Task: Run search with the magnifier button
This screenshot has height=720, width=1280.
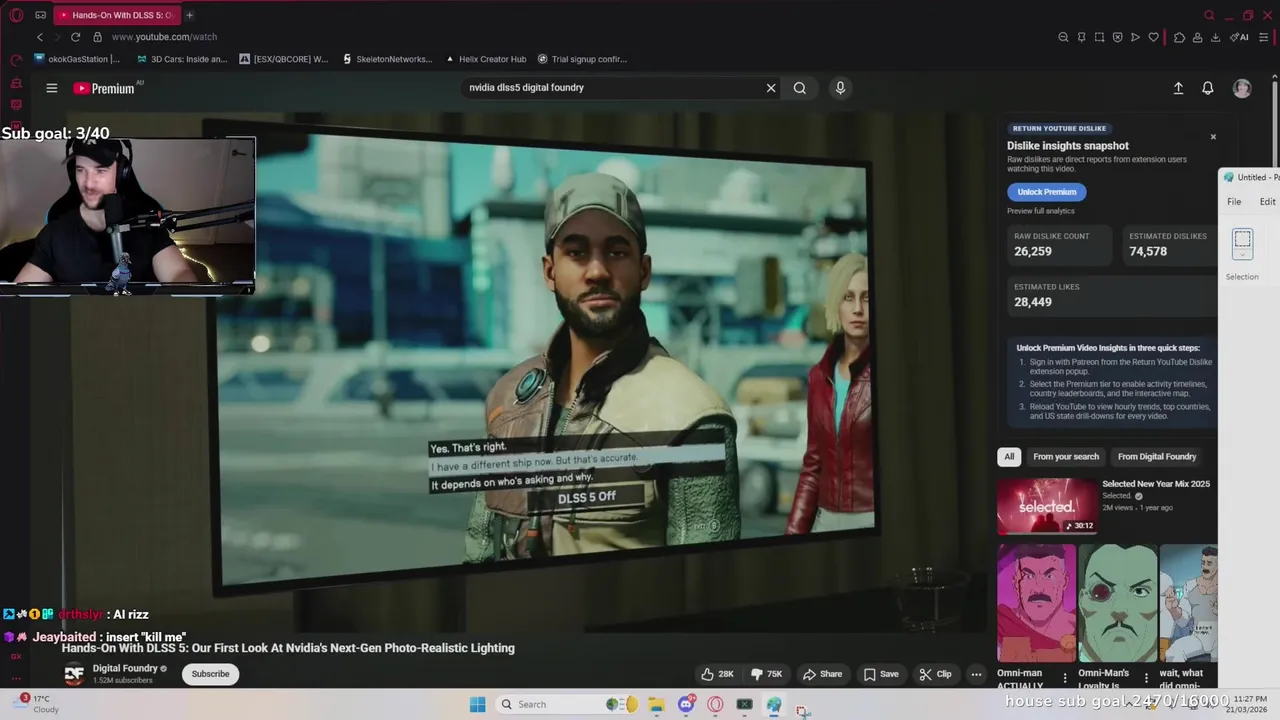Action: click(x=800, y=88)
